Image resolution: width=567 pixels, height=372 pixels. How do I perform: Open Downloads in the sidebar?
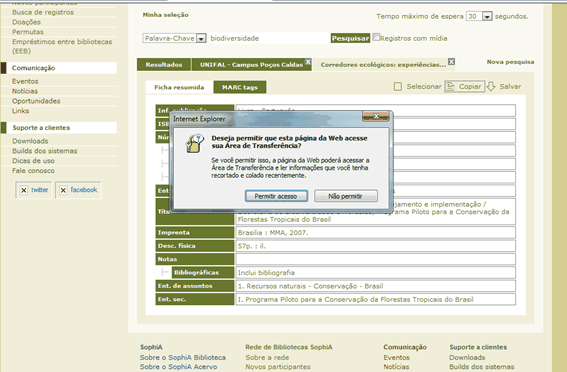tap(30, 141)
